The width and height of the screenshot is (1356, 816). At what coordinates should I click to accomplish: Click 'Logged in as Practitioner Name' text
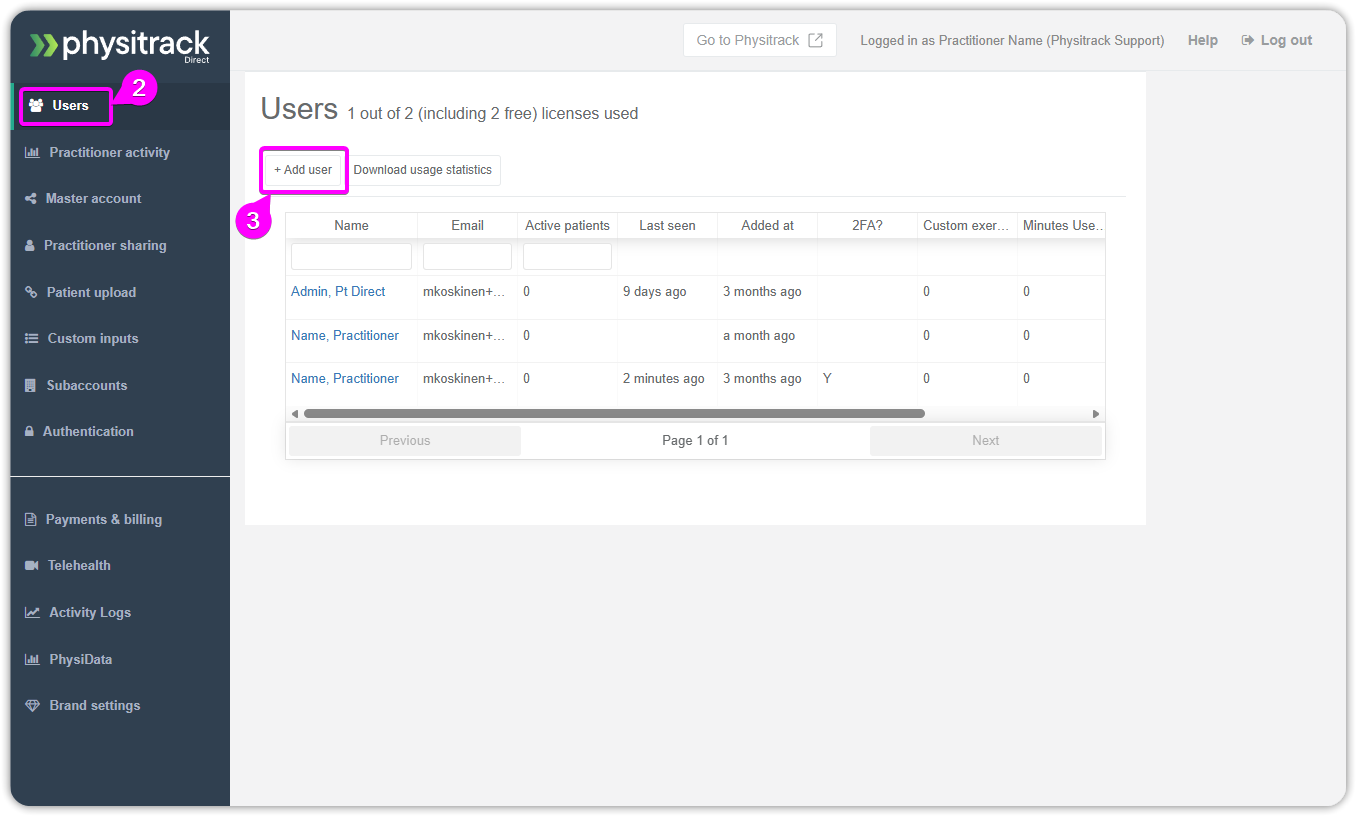point(1012,40)
